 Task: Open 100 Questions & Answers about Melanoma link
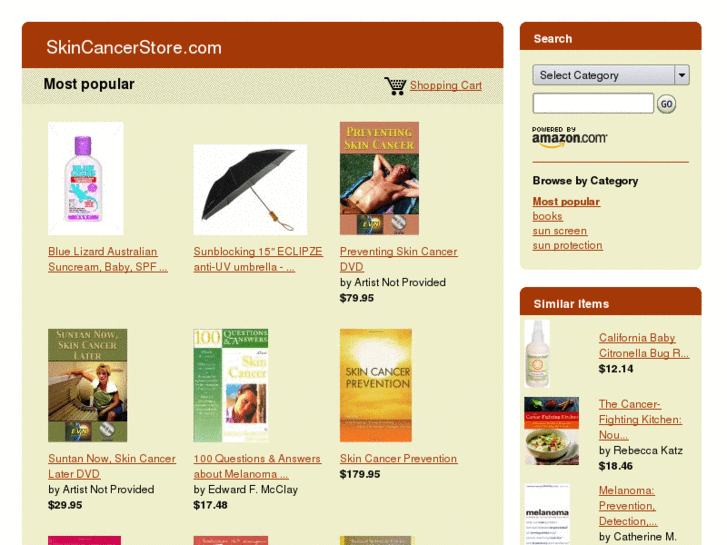pyautogui.click(x=257, y=466)
